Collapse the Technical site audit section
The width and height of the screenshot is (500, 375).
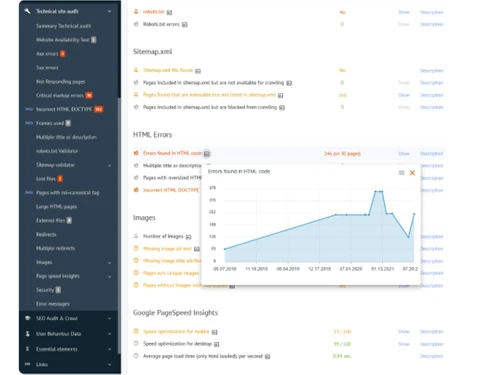click(109, 11)
